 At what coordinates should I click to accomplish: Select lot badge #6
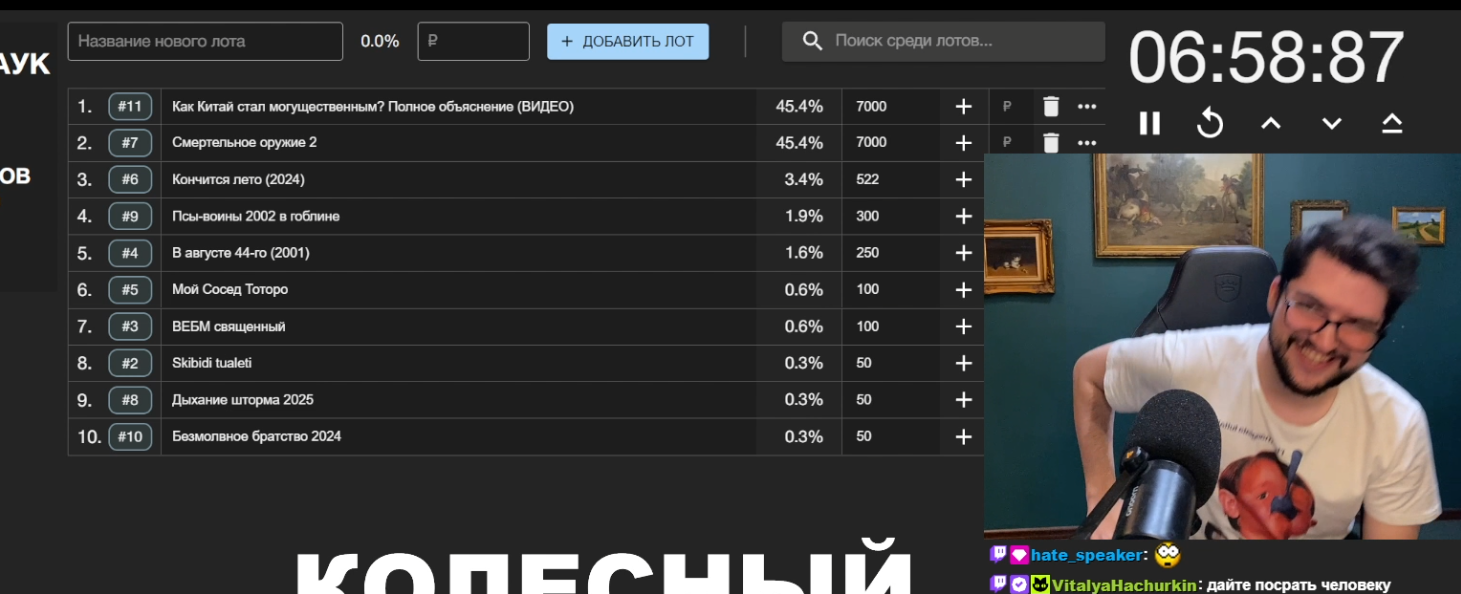(130, 180)
